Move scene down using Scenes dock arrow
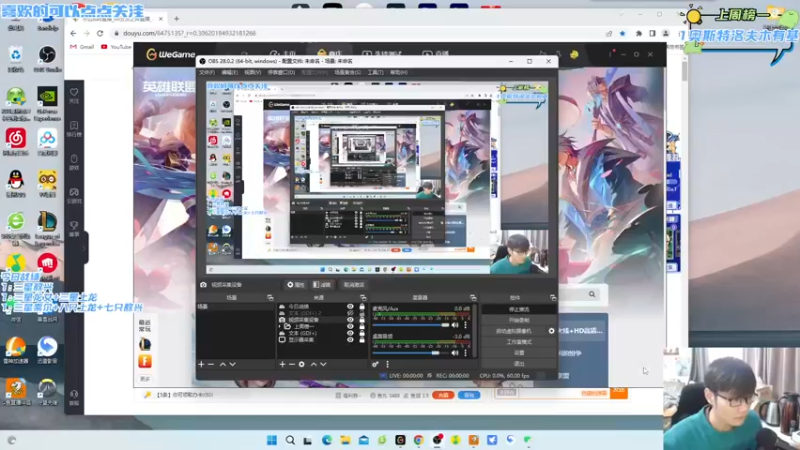The width and height of the screenshot is (800, 450). (x=232, y=364)
